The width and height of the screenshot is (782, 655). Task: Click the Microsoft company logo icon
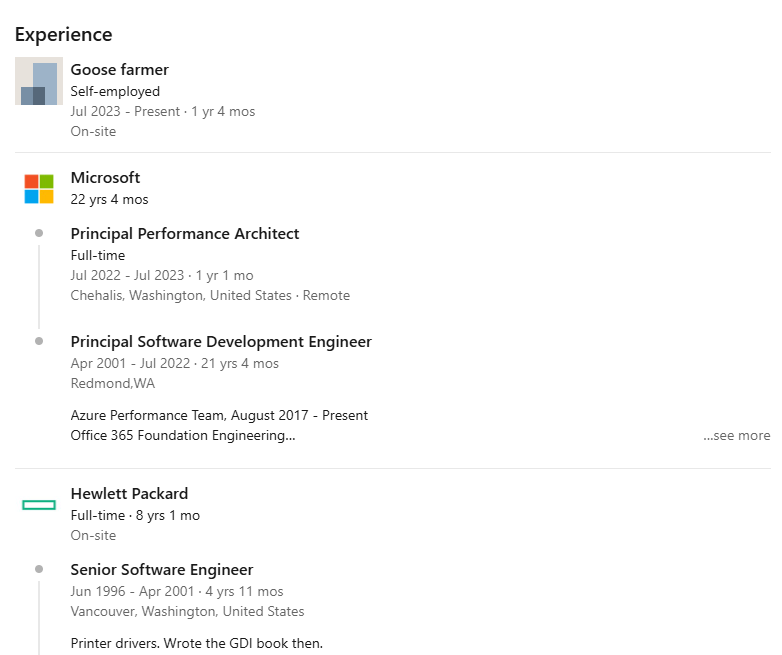click(x=39, y=189)
